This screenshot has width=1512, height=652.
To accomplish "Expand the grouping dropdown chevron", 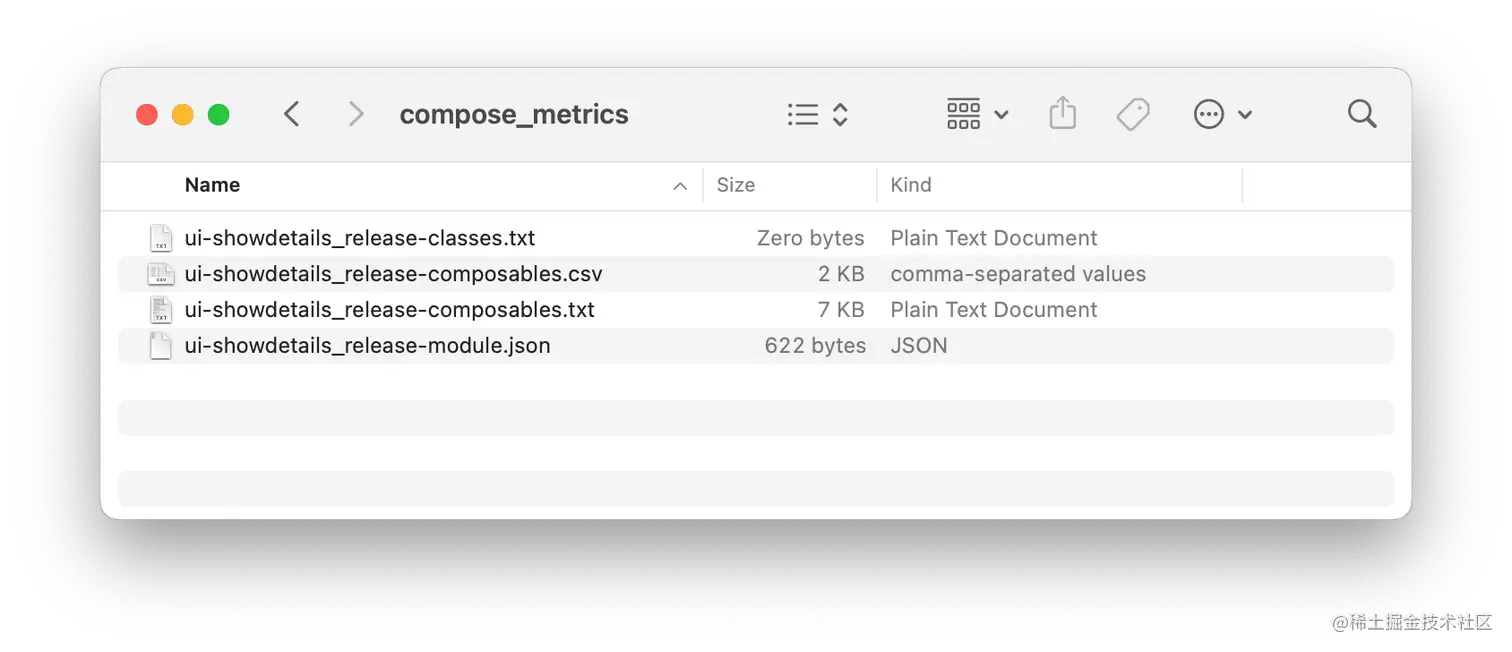I will [1001, 114].
